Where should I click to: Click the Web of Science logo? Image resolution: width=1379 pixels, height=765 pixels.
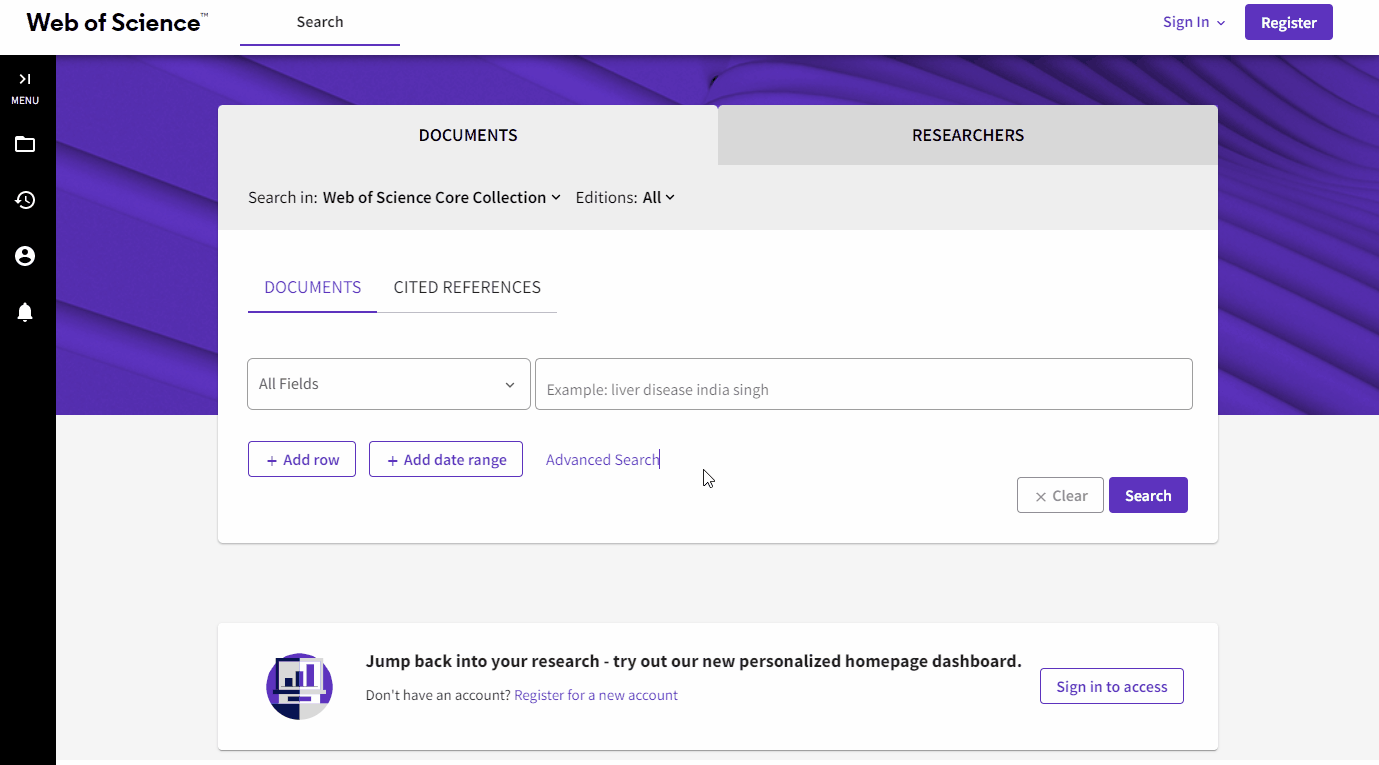(x=117, y=22)
